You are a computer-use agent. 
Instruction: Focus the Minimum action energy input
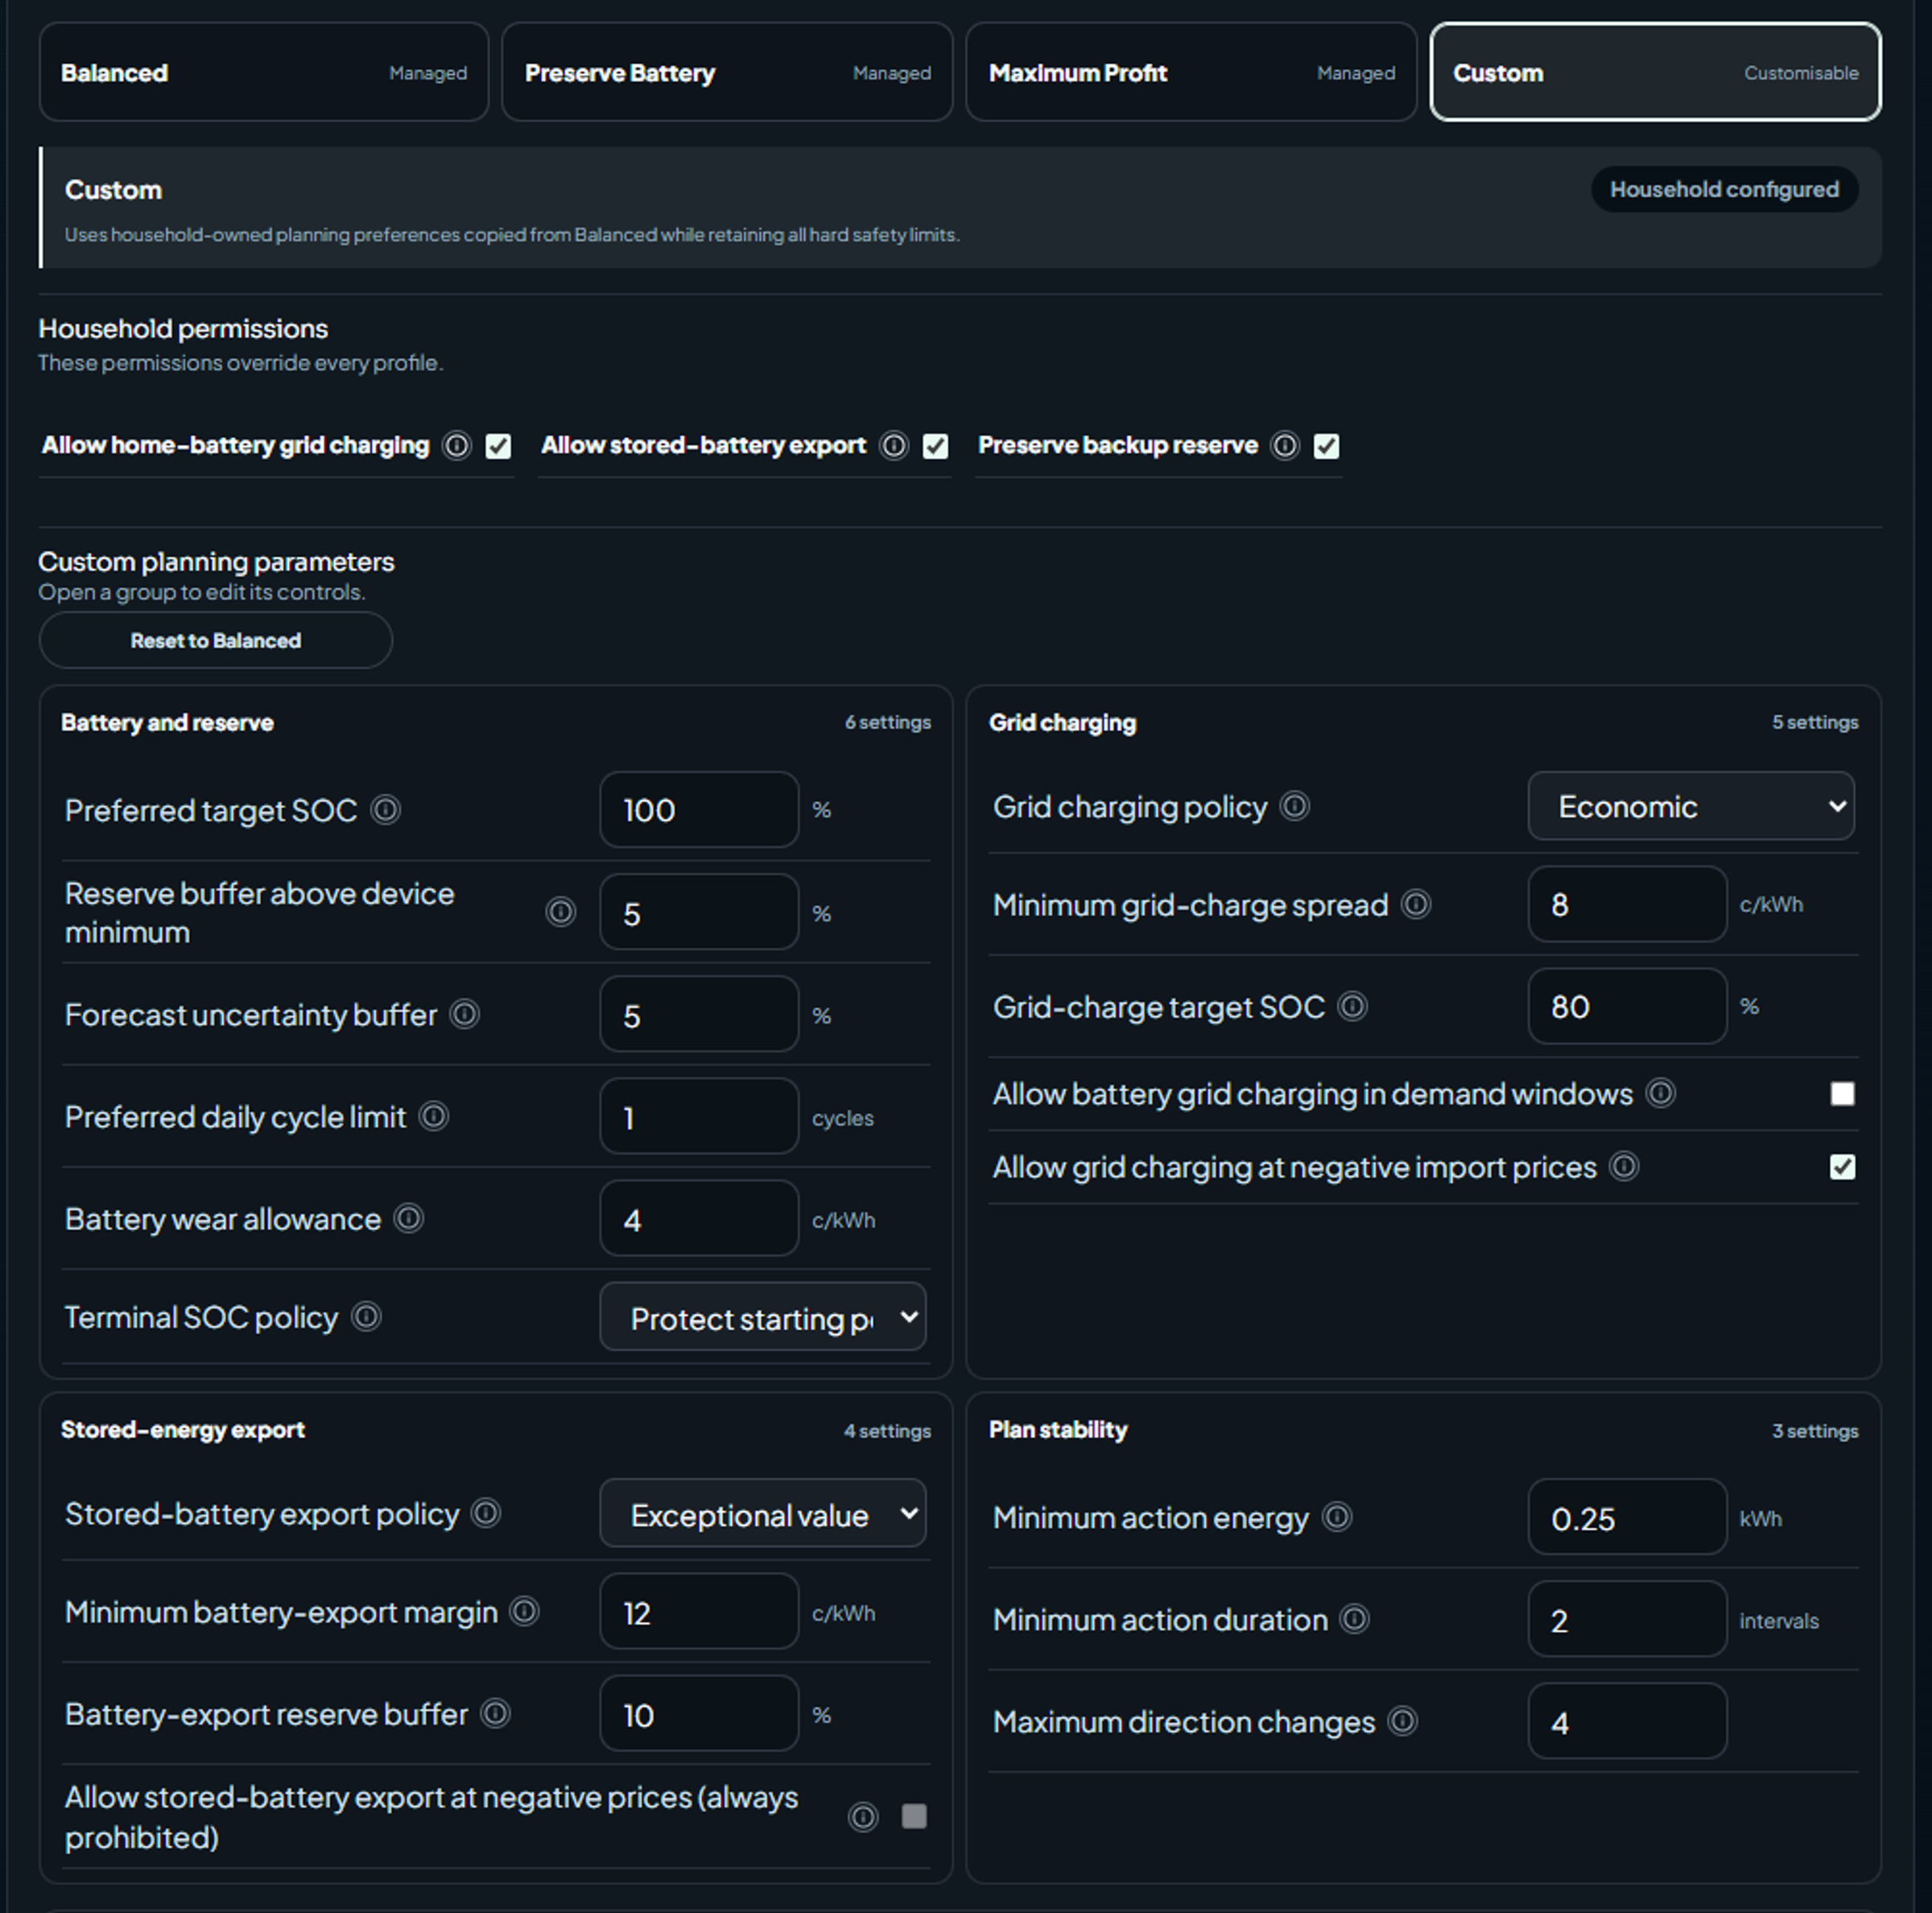click(1627, 1518)
